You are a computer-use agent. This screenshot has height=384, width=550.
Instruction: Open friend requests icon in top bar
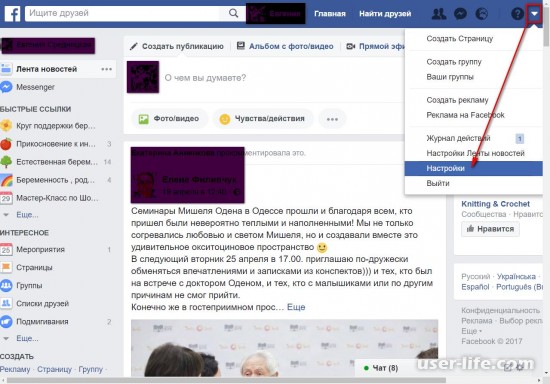438,14
